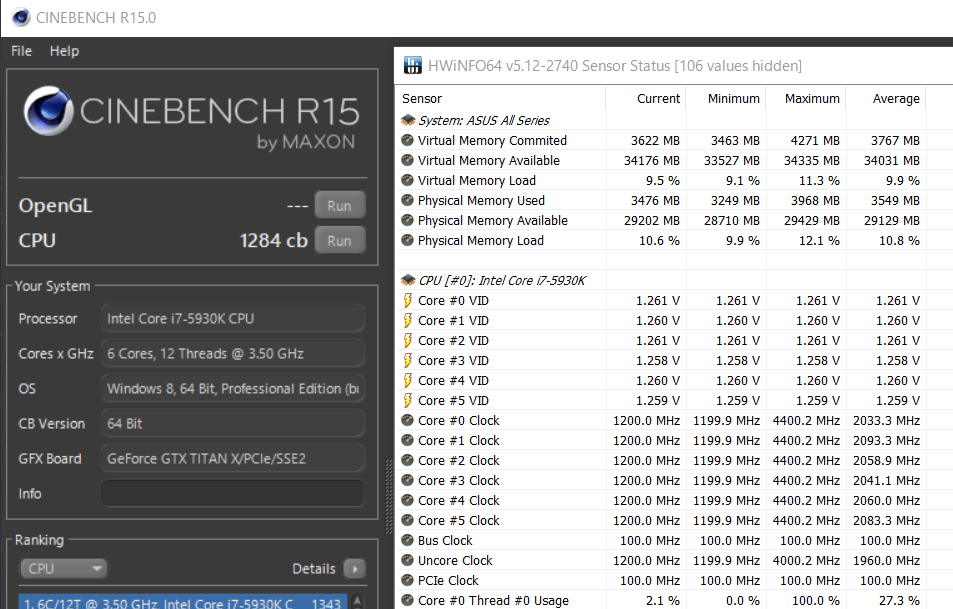Viewport: 953px width, 609px height.
Task: Run the OpenGL benchmark
Action: pos(340,205)
